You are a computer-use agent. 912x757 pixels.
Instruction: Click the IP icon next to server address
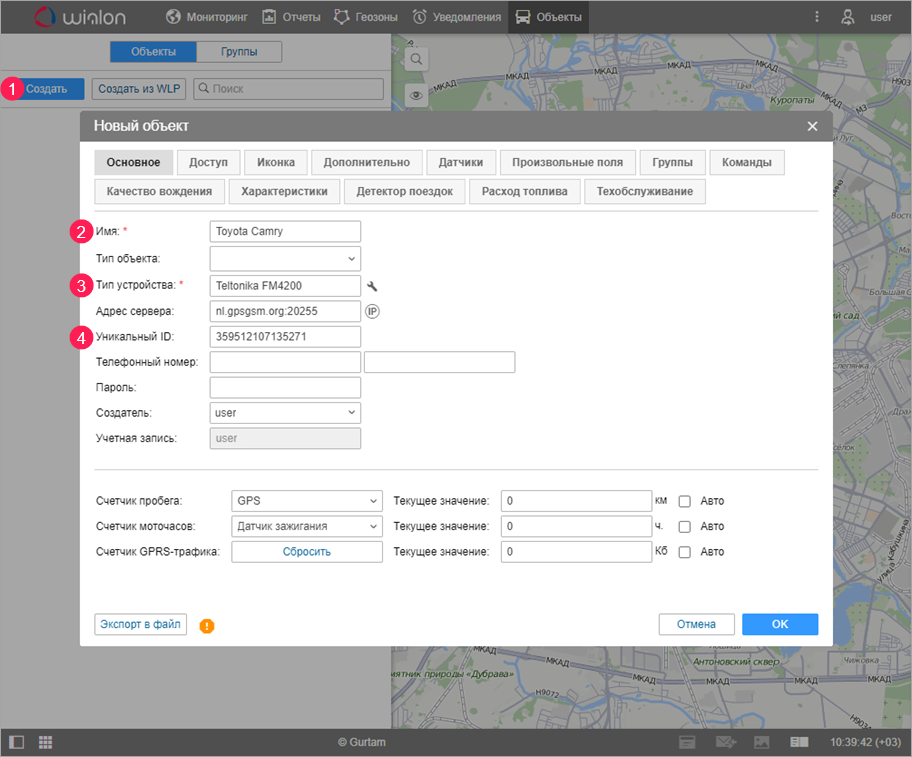(372, 312)
